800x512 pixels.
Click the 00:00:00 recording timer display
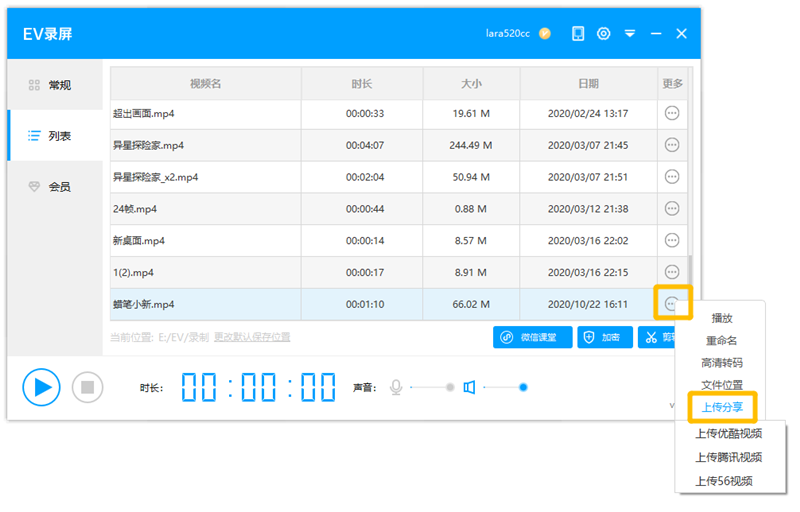(258, 388)
